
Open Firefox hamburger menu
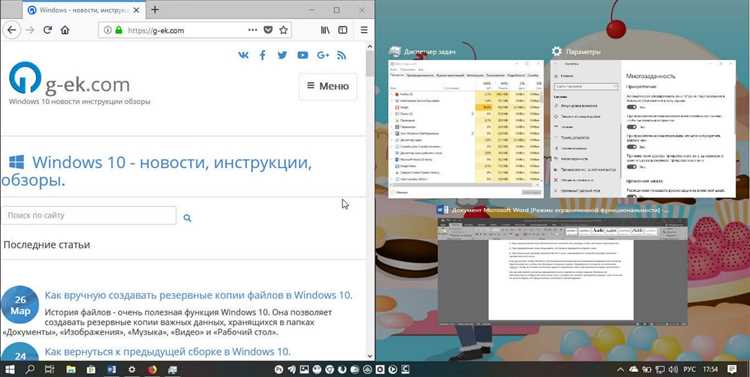pyautogui.click(x=364, y=30)
